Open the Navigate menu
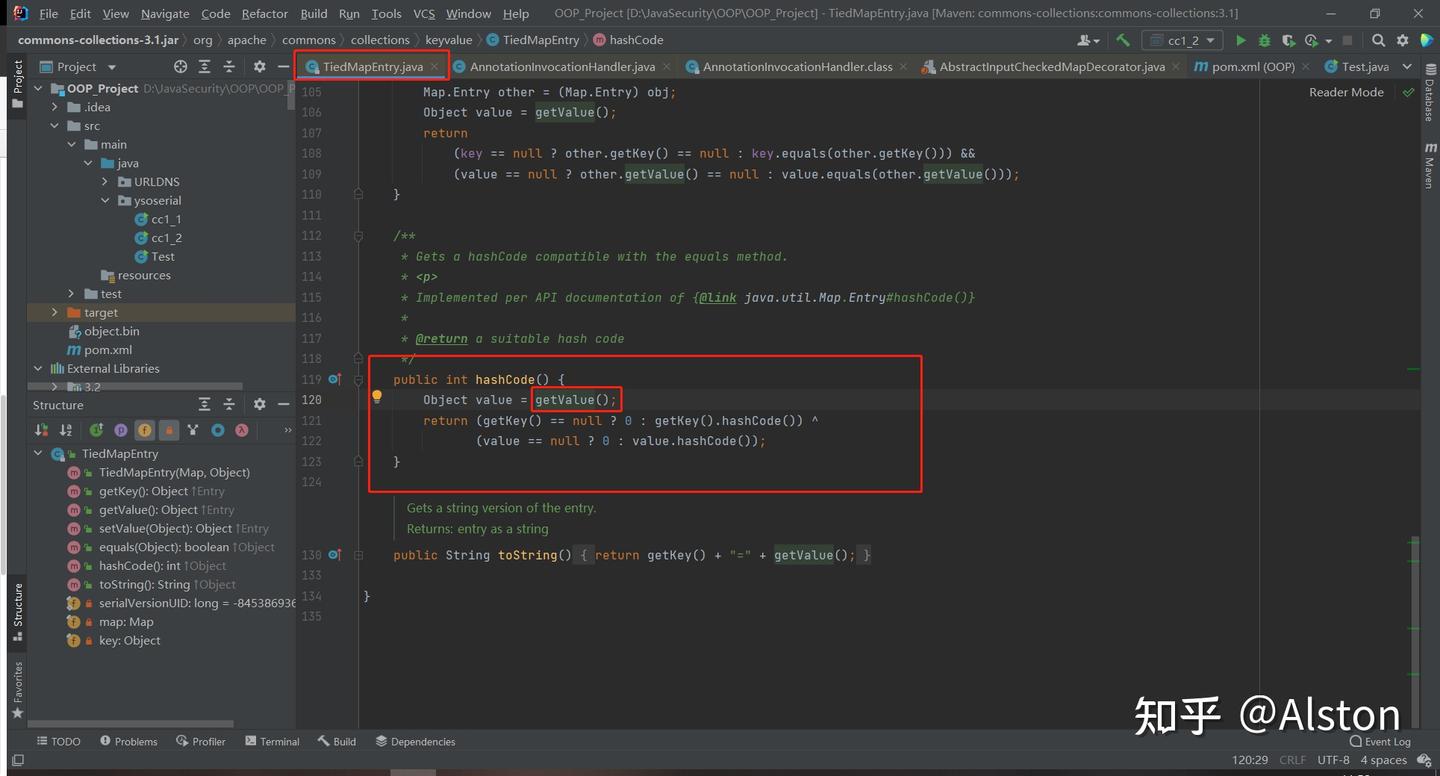Image resolution: width=1440 pixels, height=776 pixels. [x=165, y=14]
